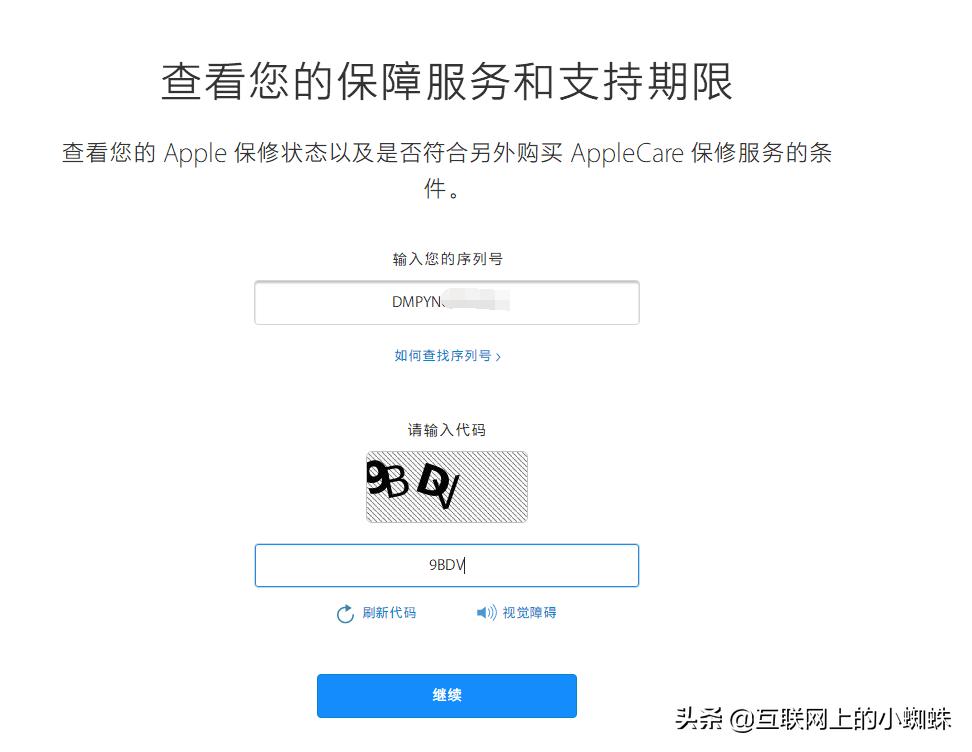This screenshot has height=752, width=972.
Task: Click the striped captcha image
Action: [x=446, y=487]
